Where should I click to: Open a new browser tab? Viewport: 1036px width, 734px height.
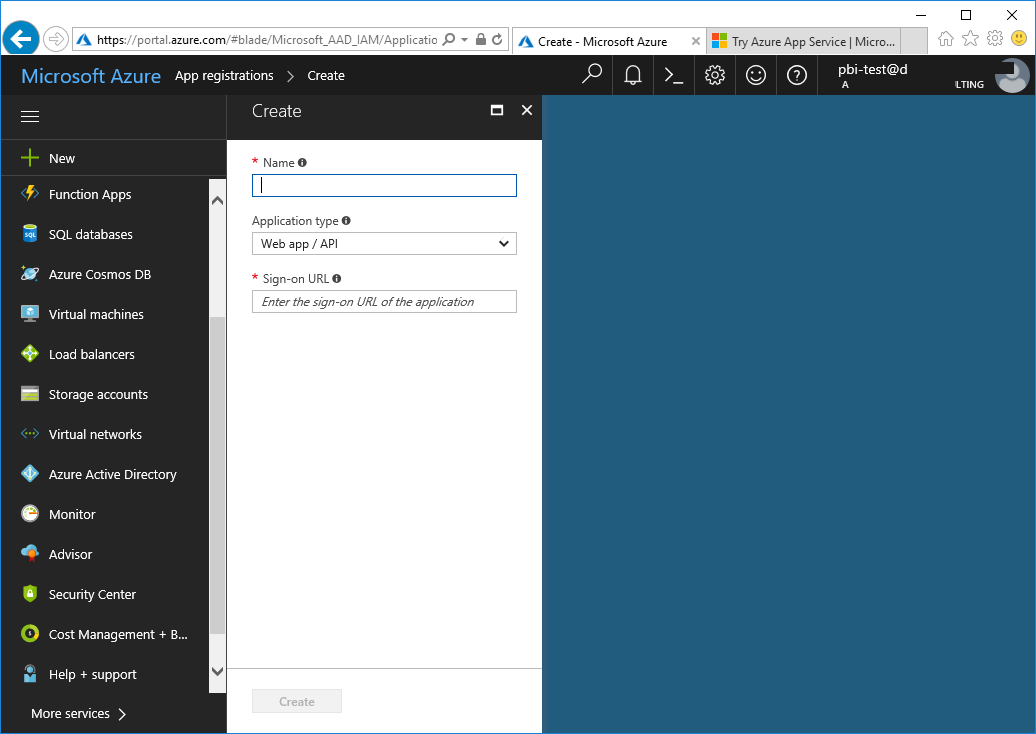[914, 41]
